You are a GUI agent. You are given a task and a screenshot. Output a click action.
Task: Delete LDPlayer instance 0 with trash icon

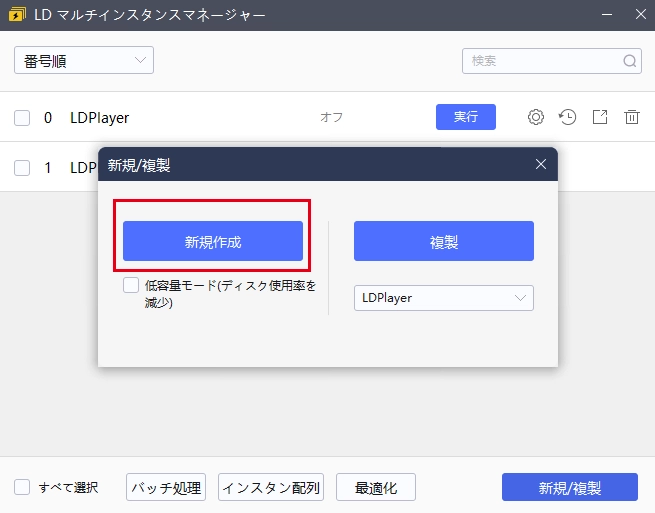[632, 117]
